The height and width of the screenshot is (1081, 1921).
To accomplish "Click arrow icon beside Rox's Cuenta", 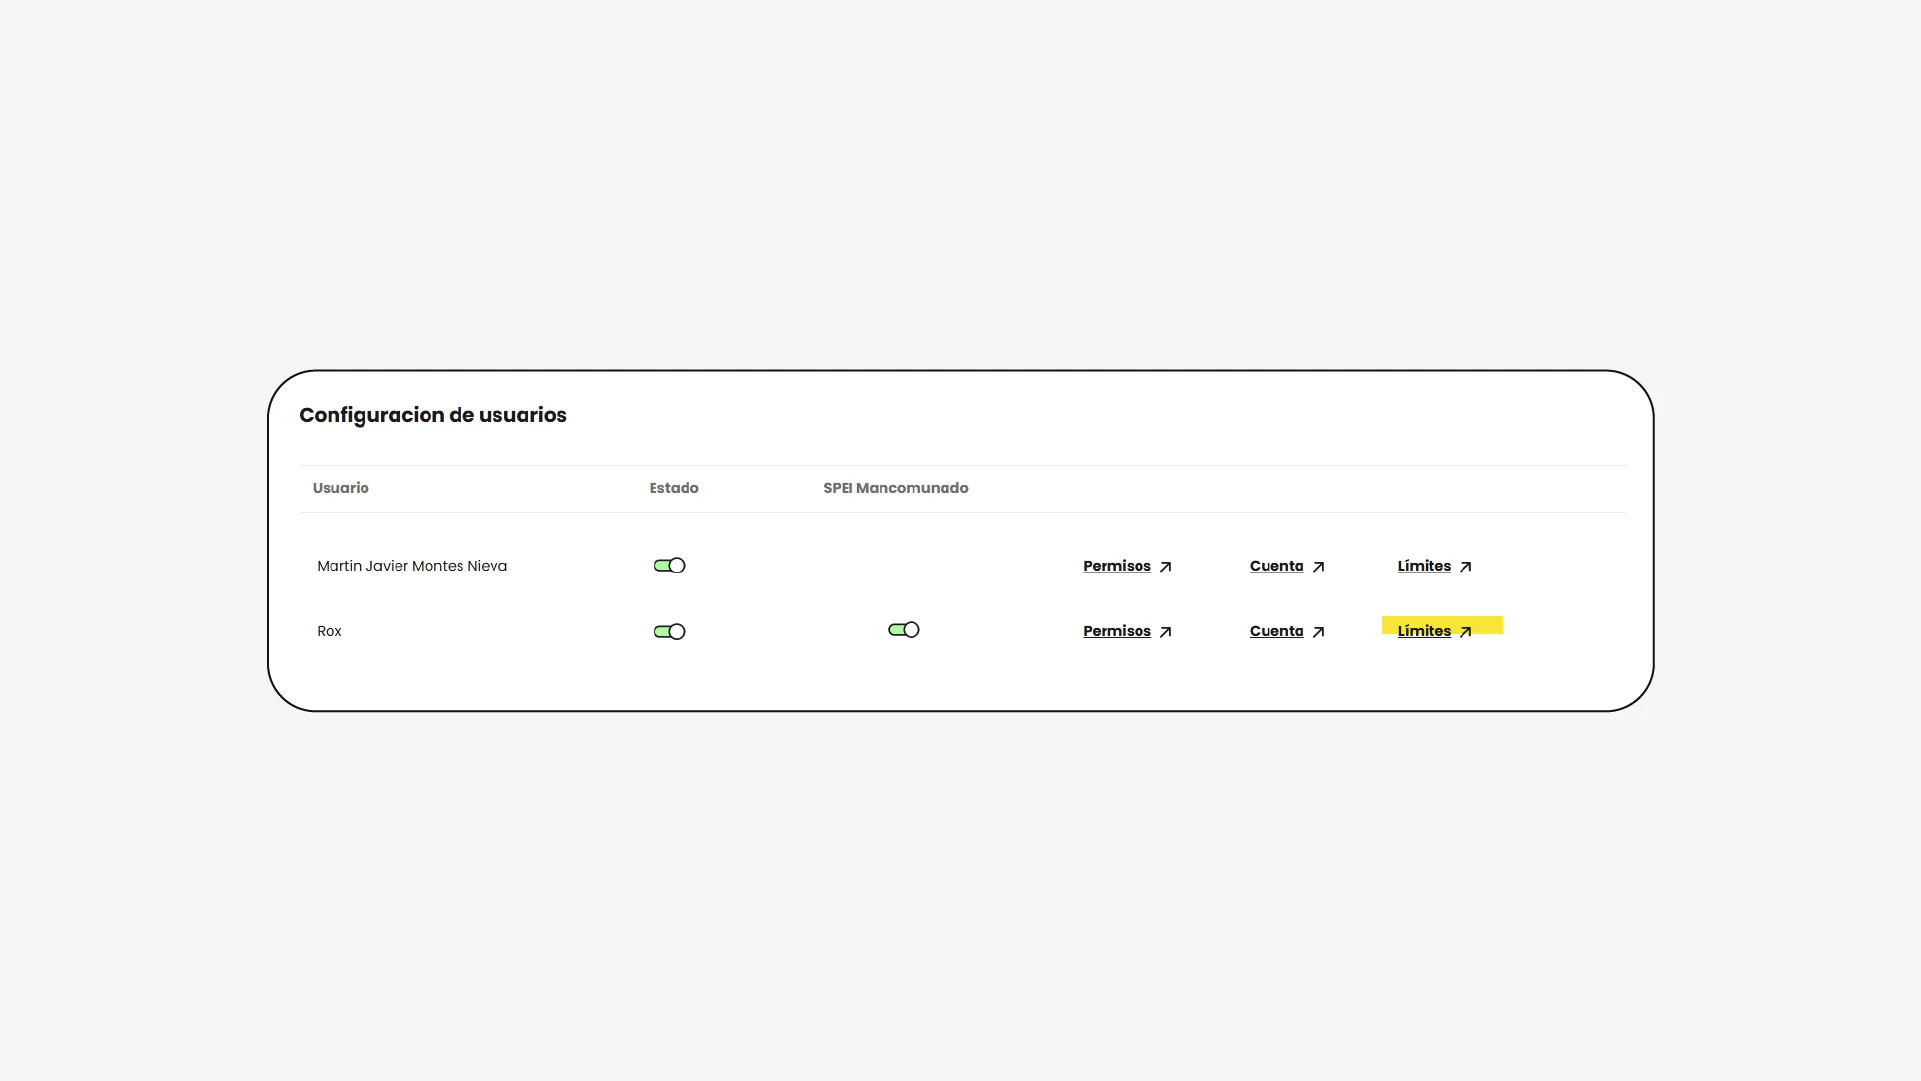I will tap(1318, 632).
